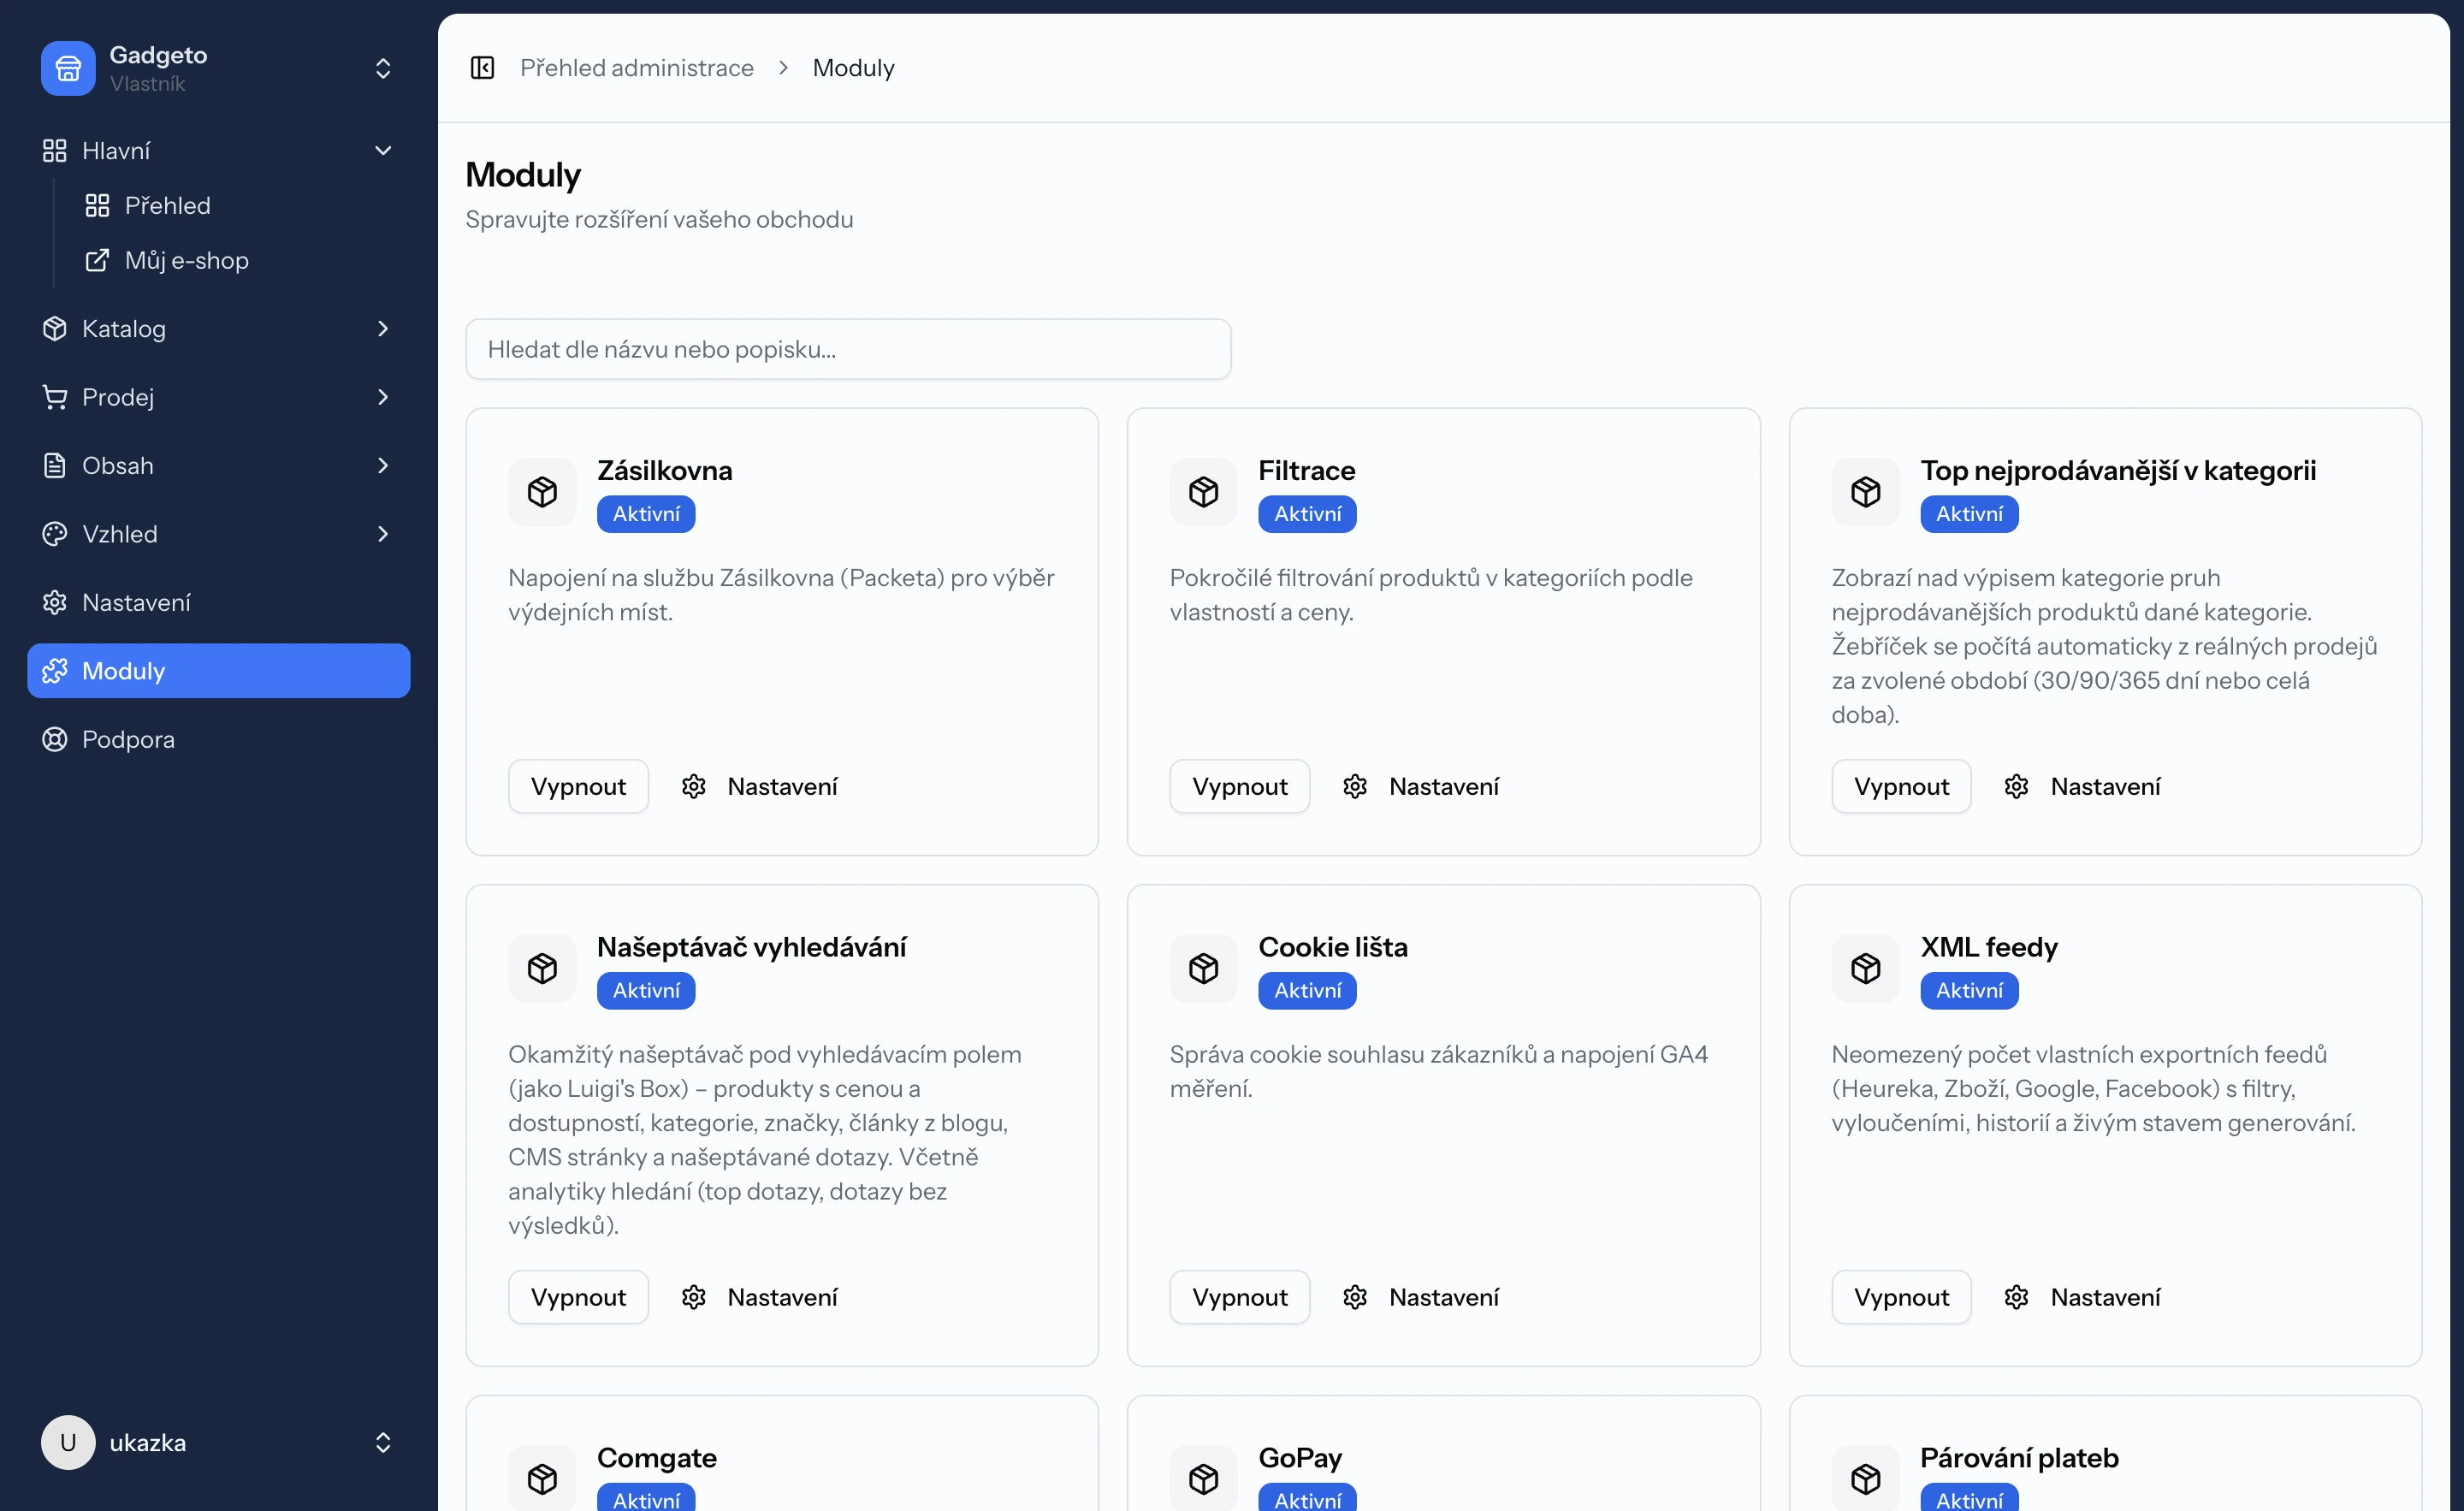Click the XML feedy module icon
This screenshot has height=1511, width=2464.
1866,968
